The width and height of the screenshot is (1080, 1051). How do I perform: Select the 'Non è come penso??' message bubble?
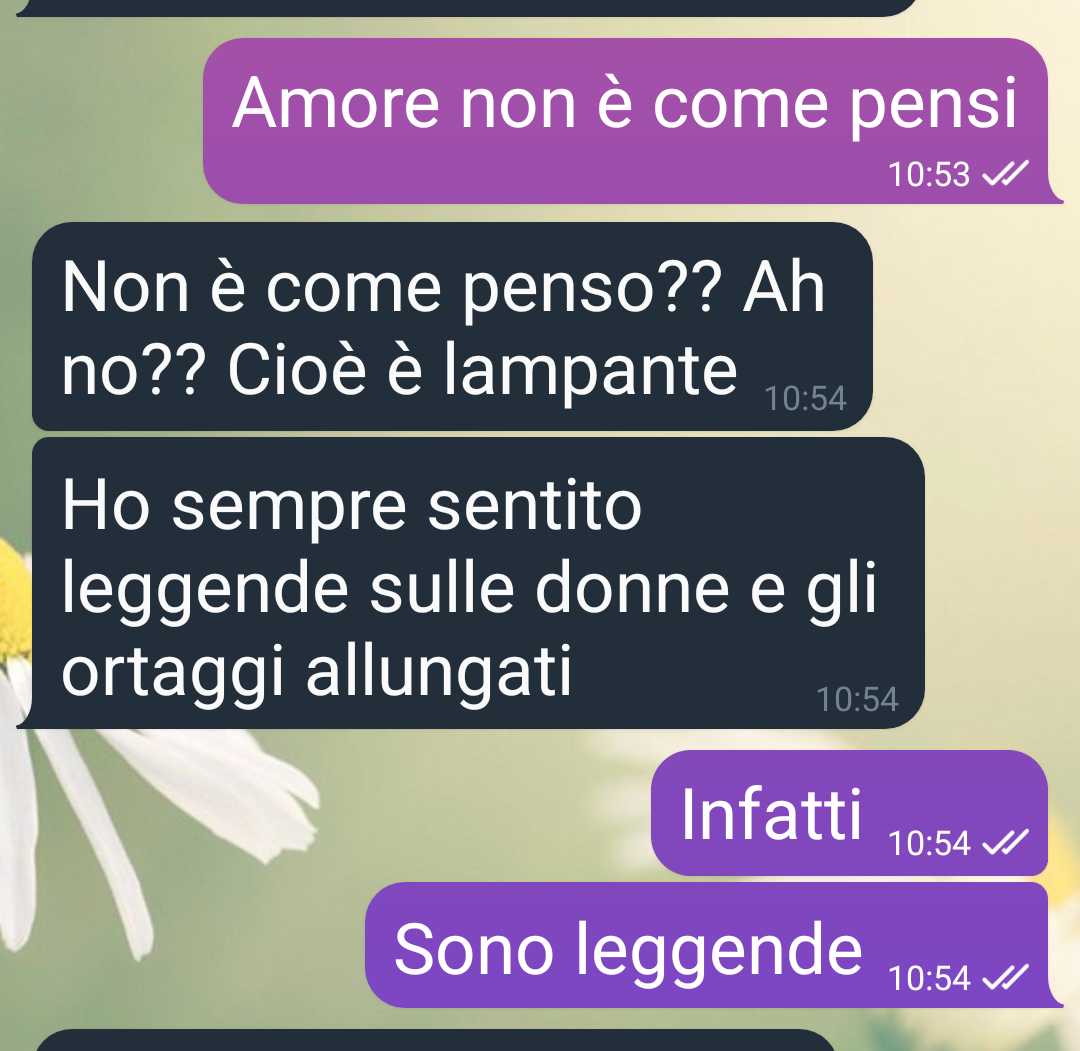pyautogui.click(x=453, y=326)
